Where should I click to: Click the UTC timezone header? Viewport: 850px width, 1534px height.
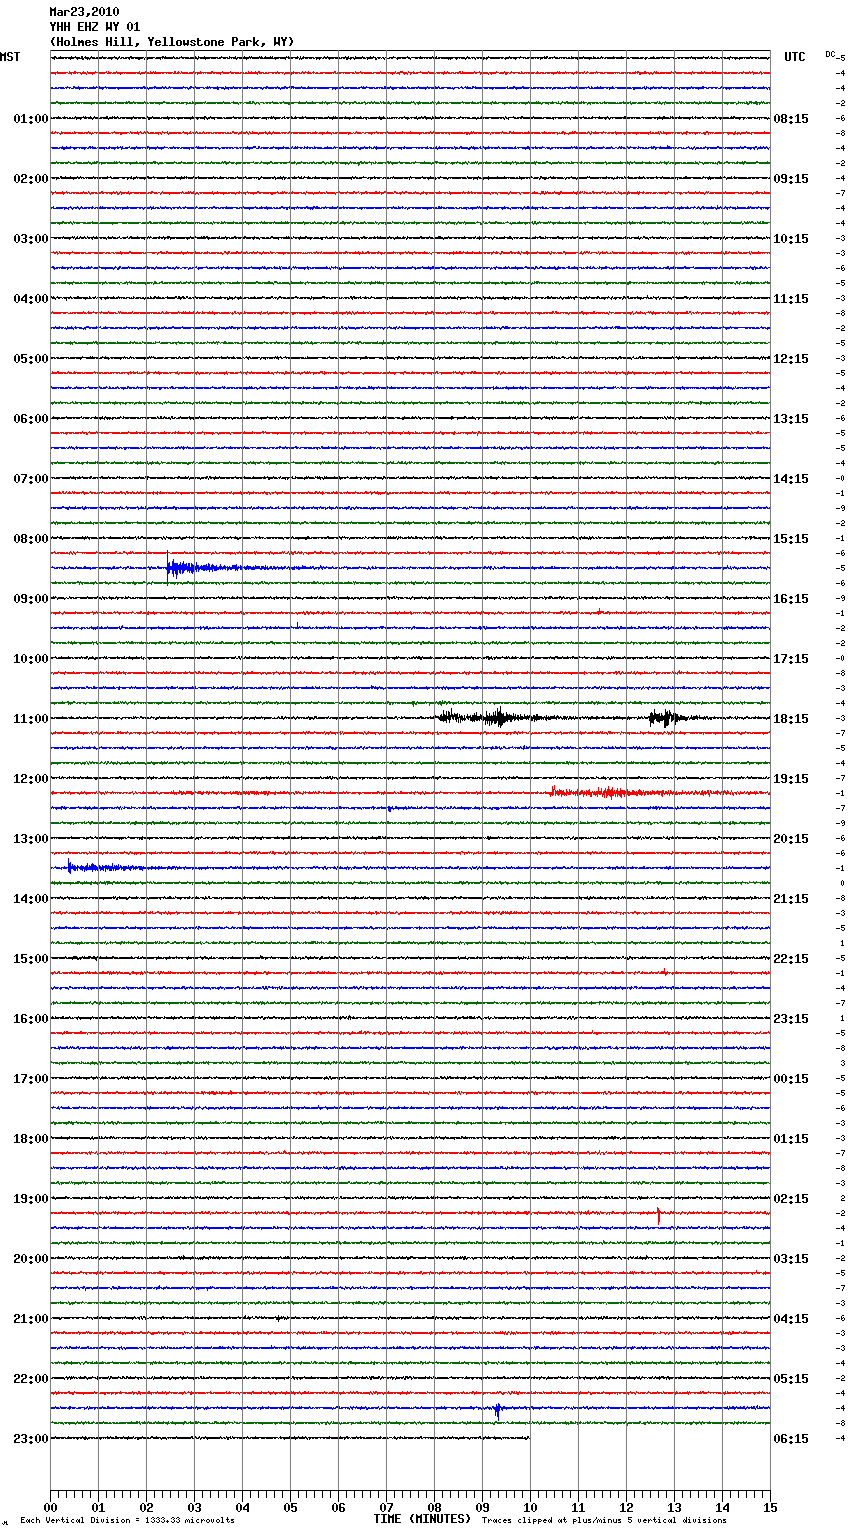tap(795, 57)
